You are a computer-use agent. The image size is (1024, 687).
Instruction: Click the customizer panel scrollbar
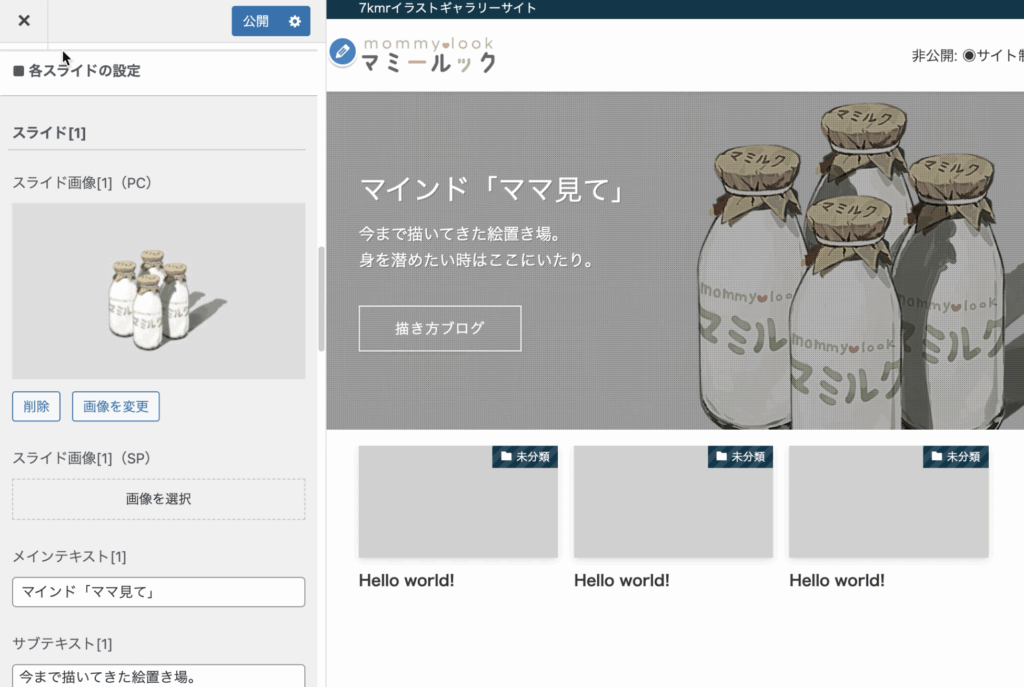click(321, 298)
